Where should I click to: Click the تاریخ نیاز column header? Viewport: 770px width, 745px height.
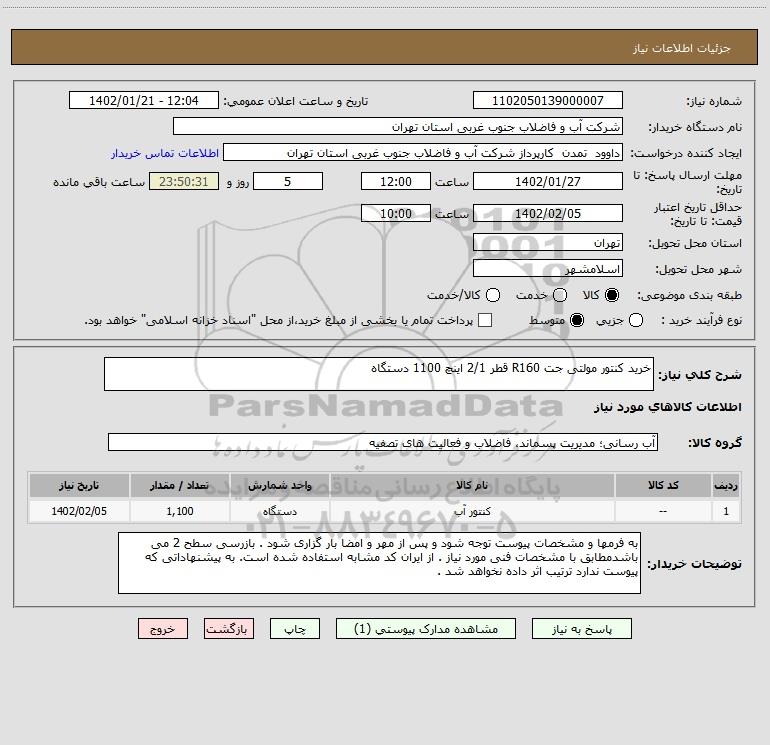pyautogui.click(x=79, y=485)
